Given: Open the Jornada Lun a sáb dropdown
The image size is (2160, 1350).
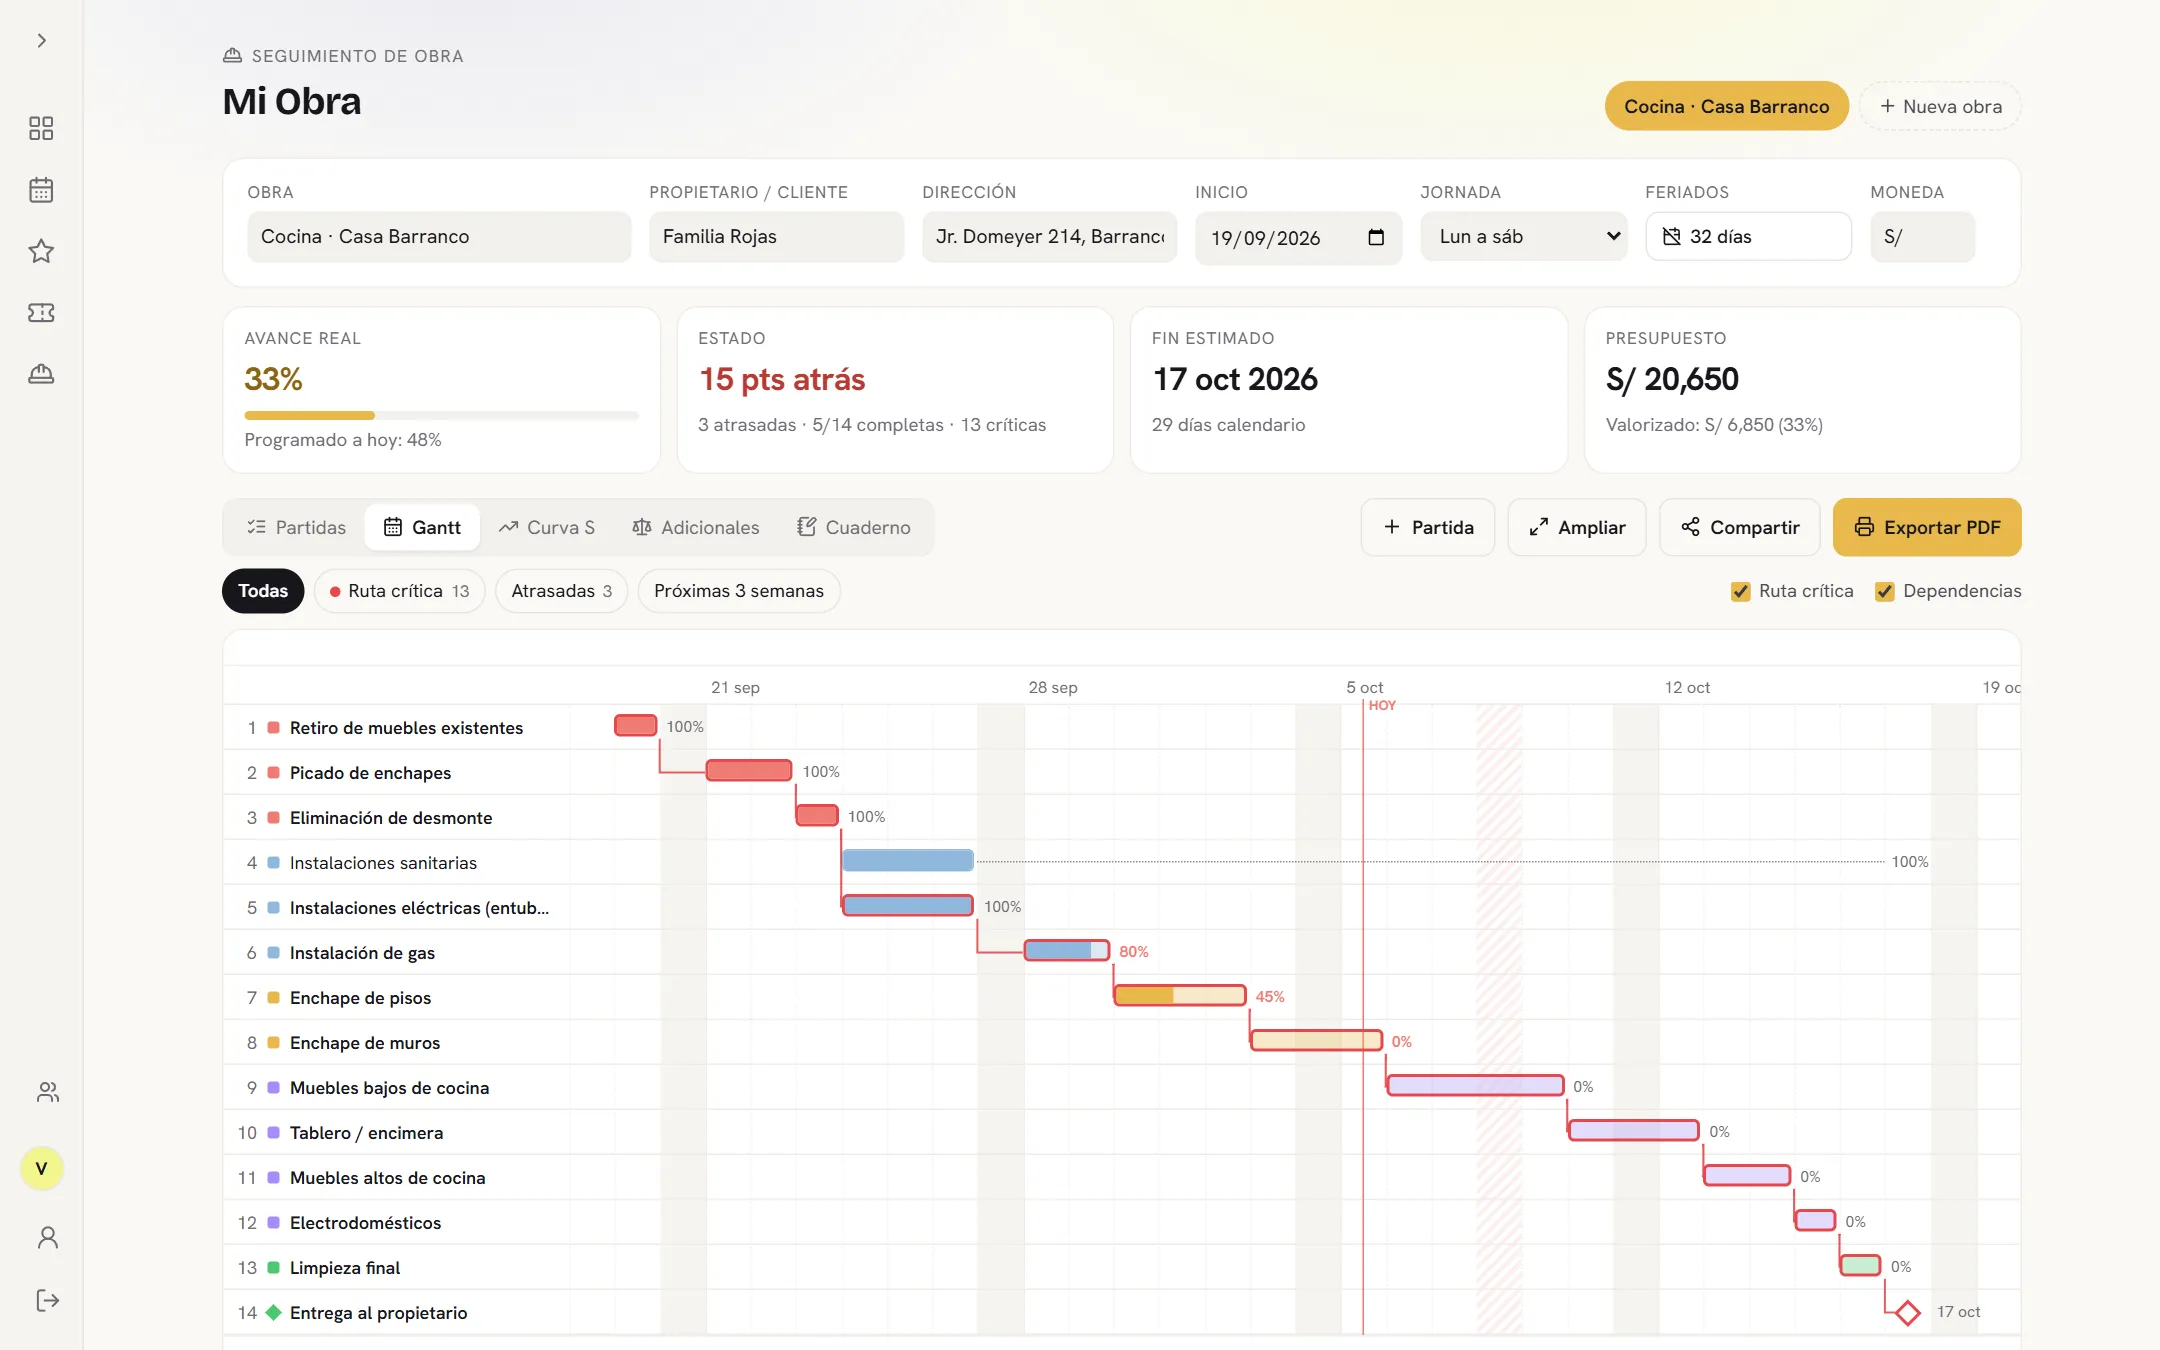Looking at the screenshot, I should (x=1524, y=237).
